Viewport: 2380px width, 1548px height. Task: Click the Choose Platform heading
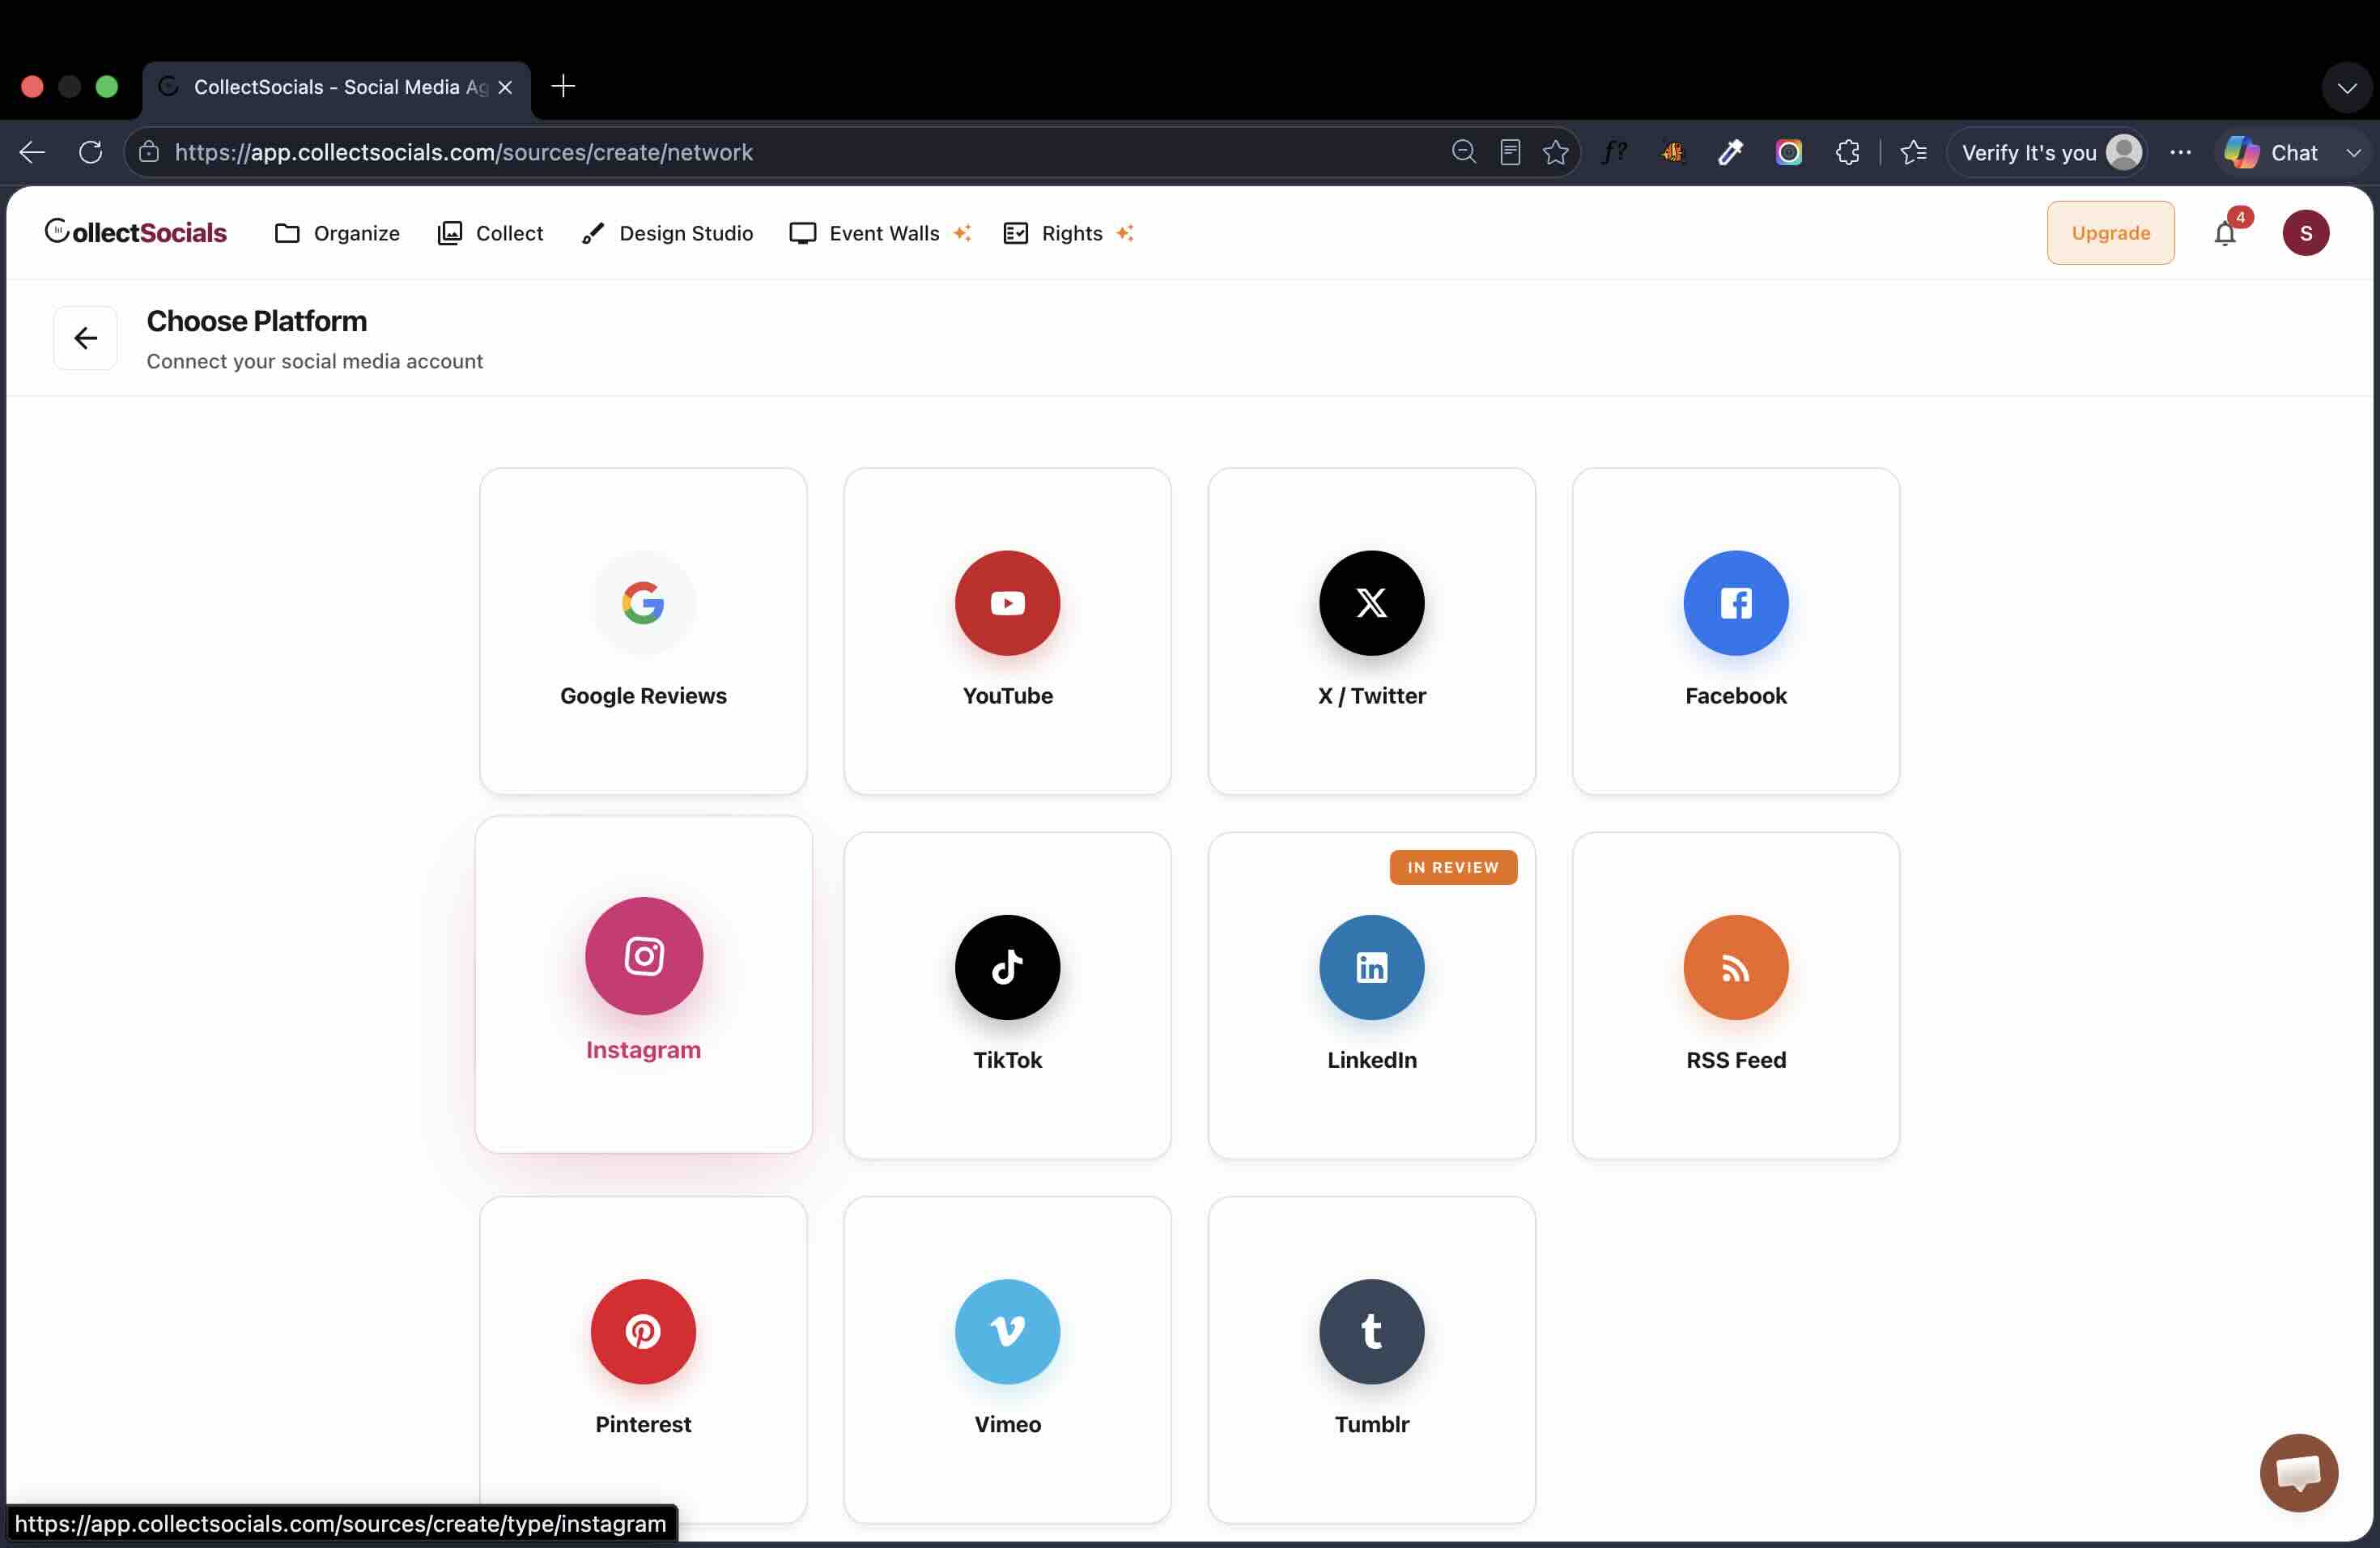coord(257,321)
